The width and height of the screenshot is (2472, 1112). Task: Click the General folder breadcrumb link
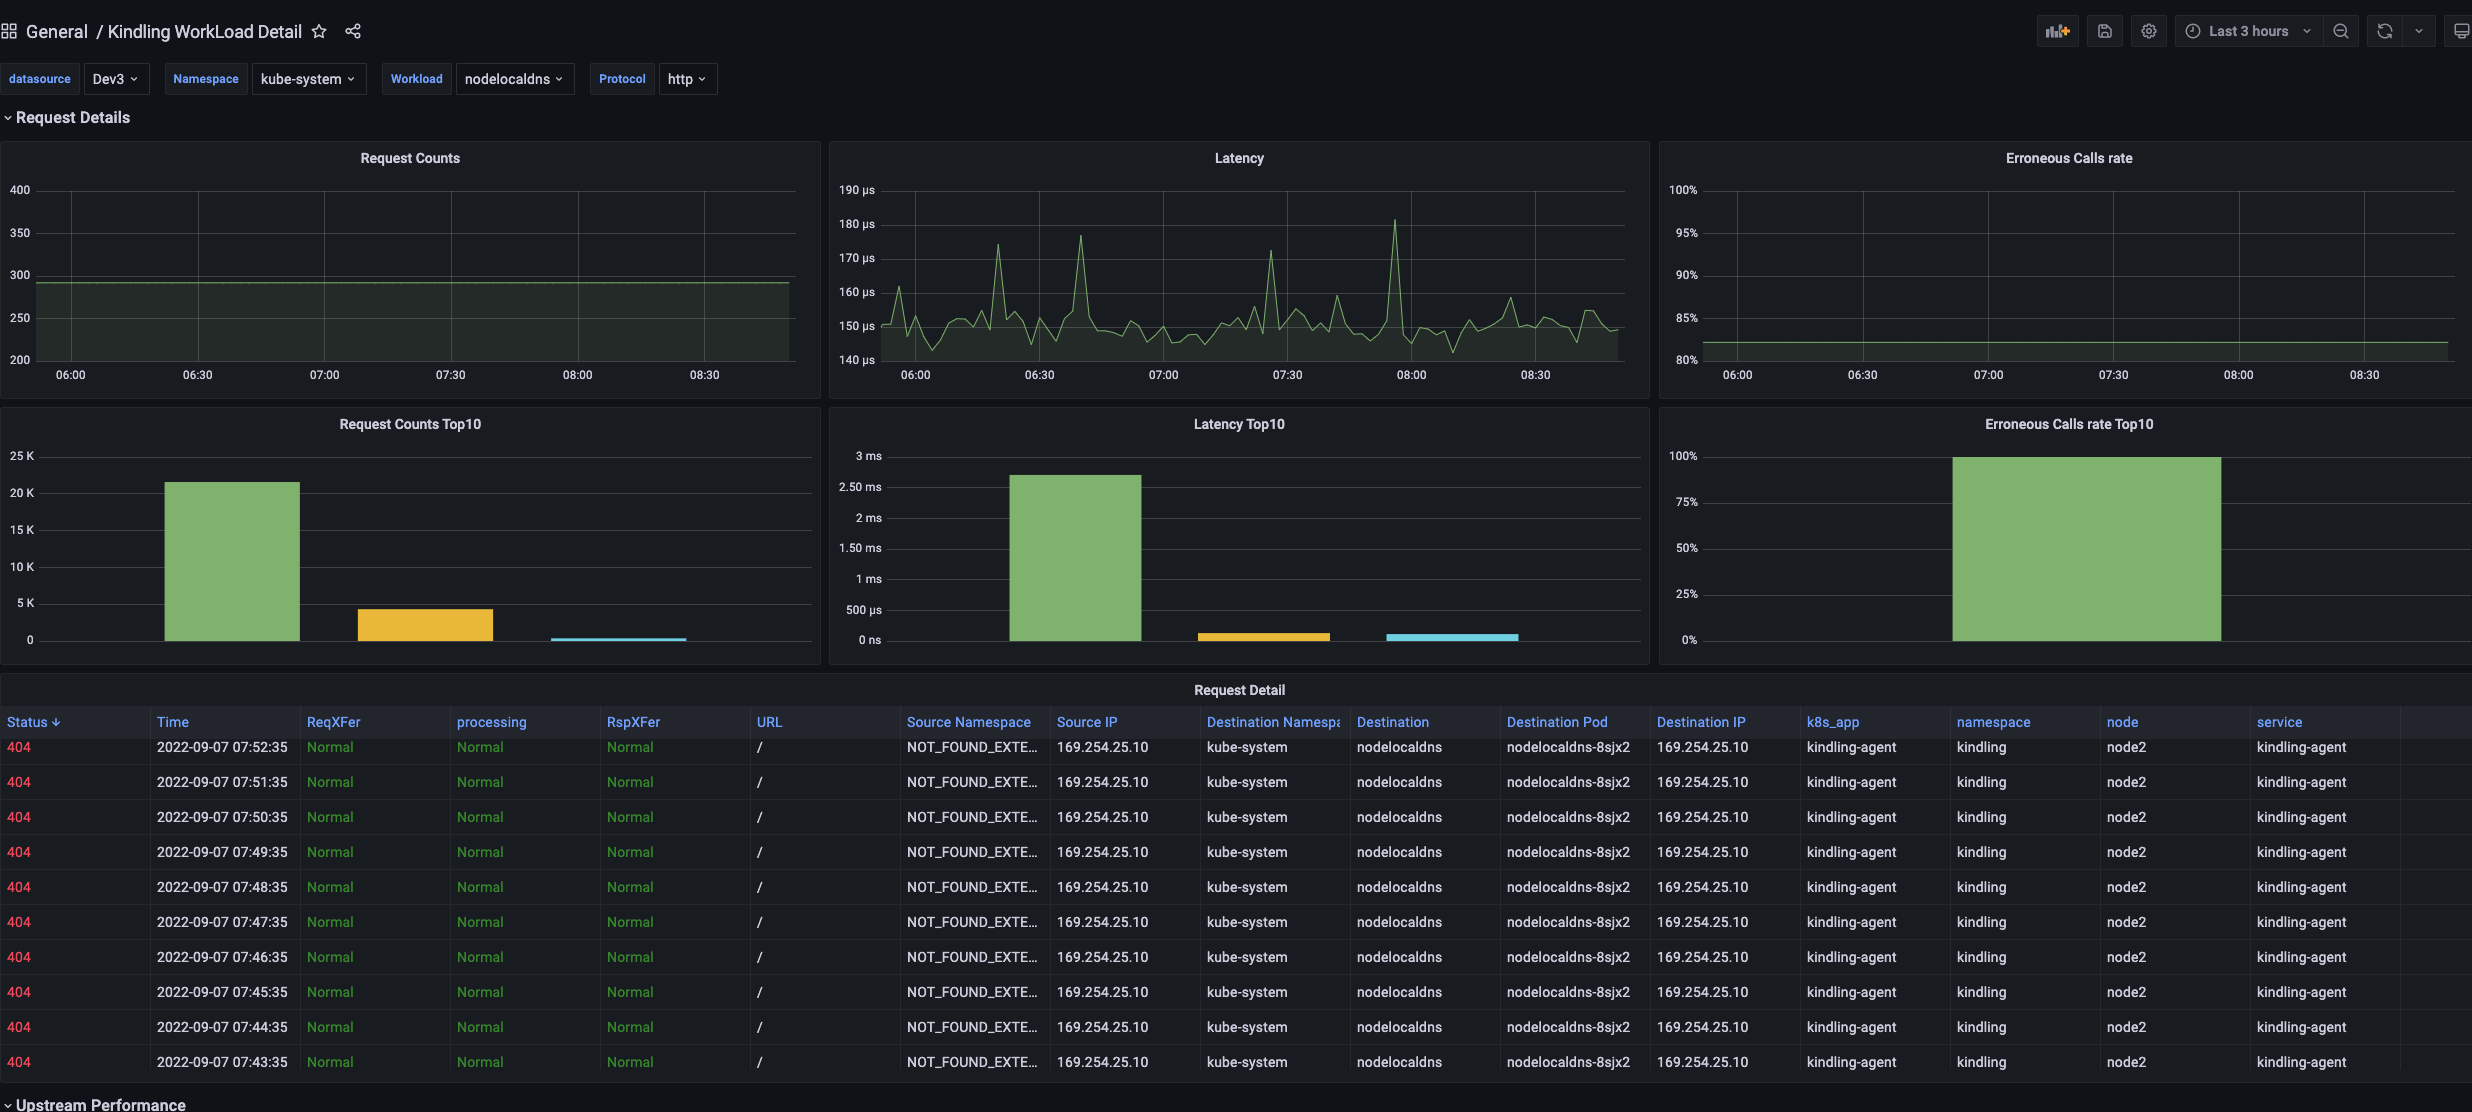(56, 31)
